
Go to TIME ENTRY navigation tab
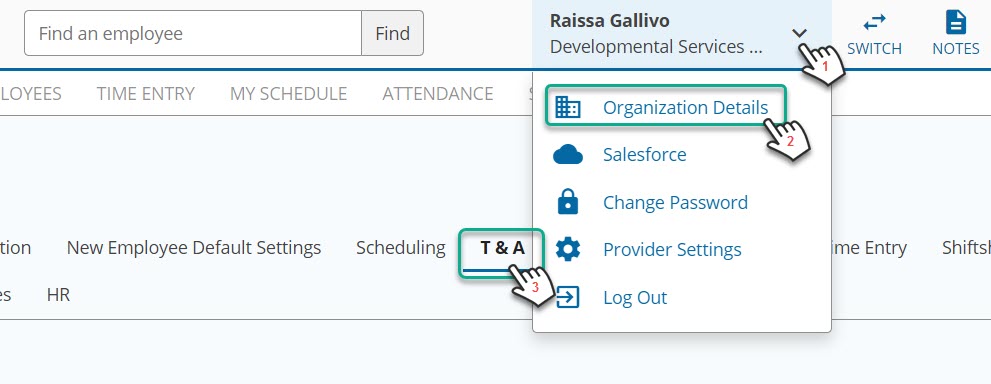145,93
